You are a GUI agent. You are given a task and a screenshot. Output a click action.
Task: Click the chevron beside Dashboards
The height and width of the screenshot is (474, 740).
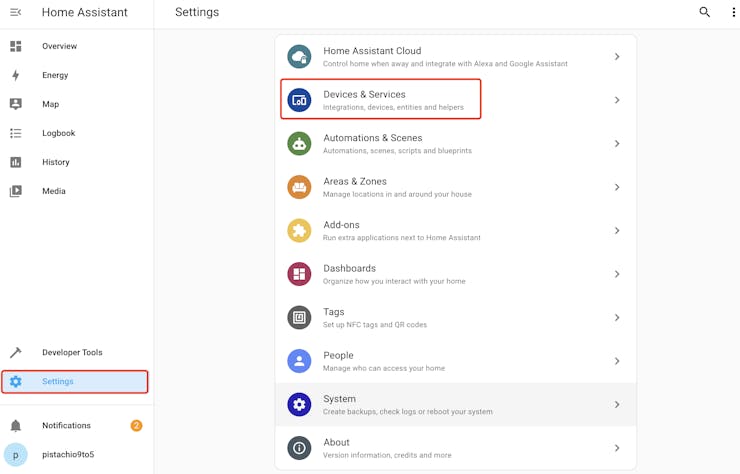tap(617, 274)
